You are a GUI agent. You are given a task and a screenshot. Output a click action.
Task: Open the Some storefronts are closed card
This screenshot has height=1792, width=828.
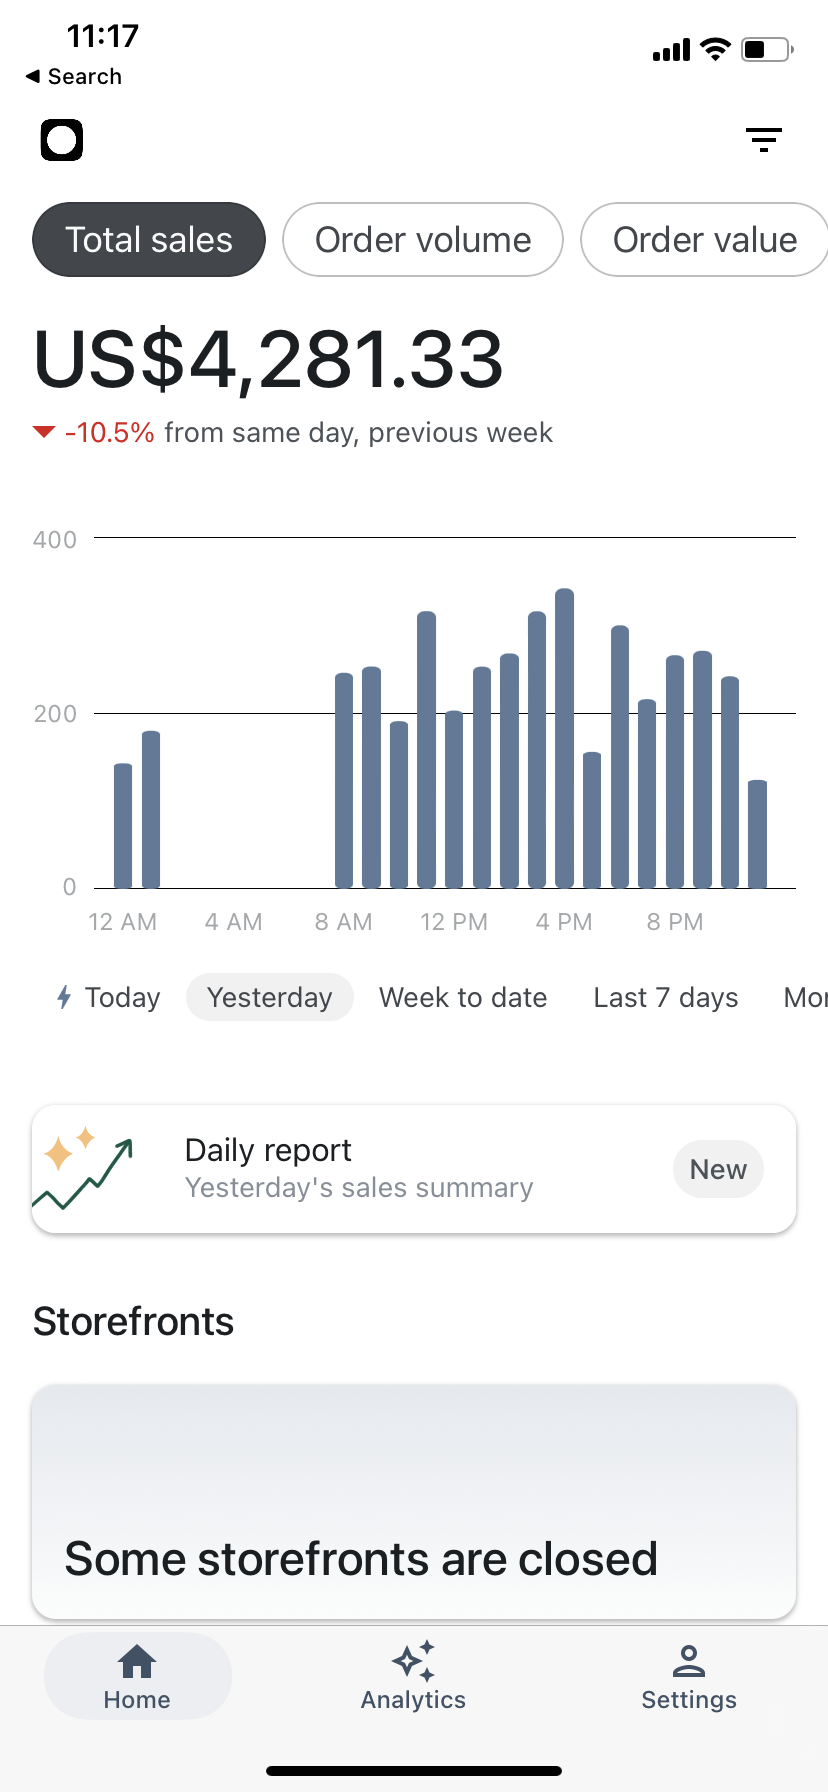point(414,1500)
